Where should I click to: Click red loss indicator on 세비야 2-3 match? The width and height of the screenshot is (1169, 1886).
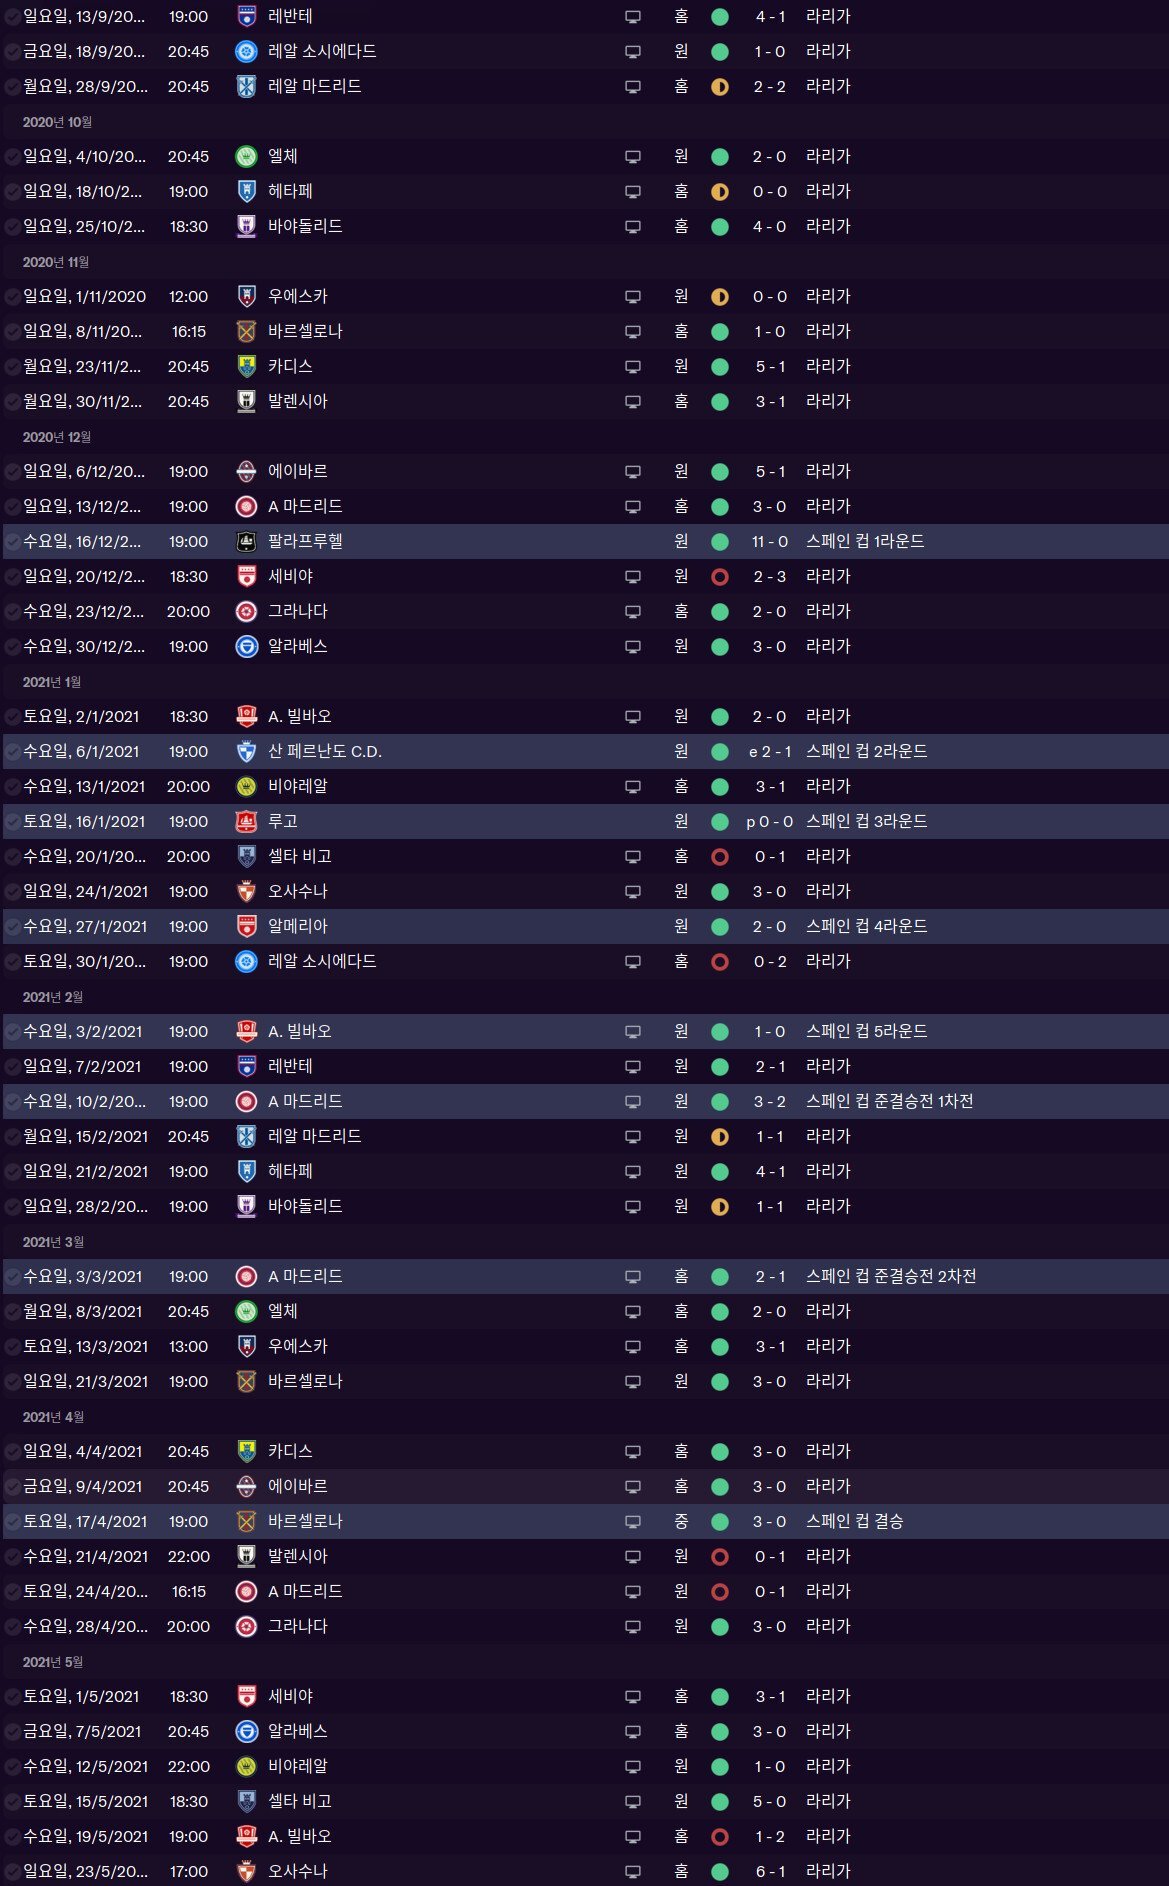click(x=720, y=577)
